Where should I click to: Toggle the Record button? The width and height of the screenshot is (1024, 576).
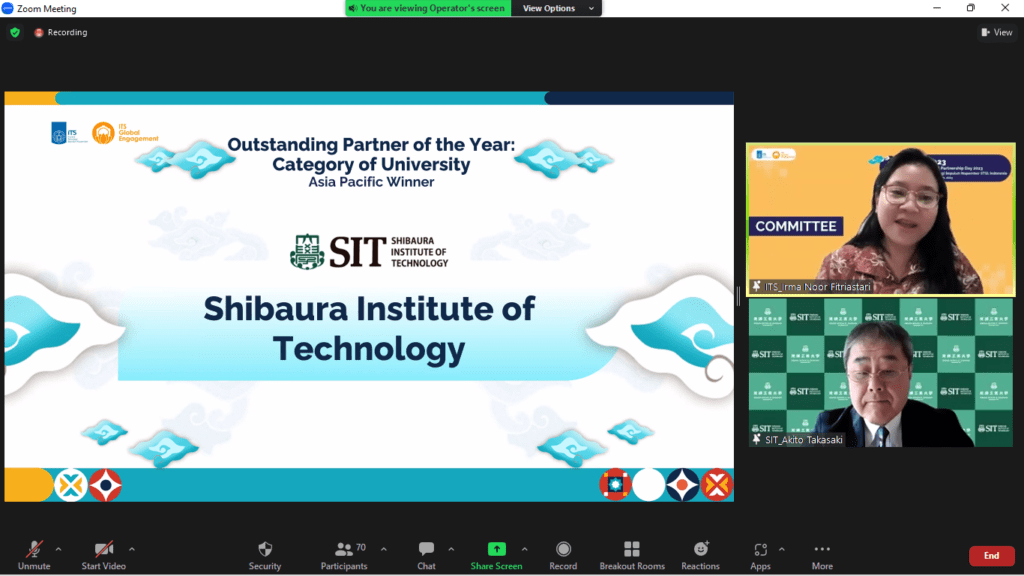coord(563,549)
